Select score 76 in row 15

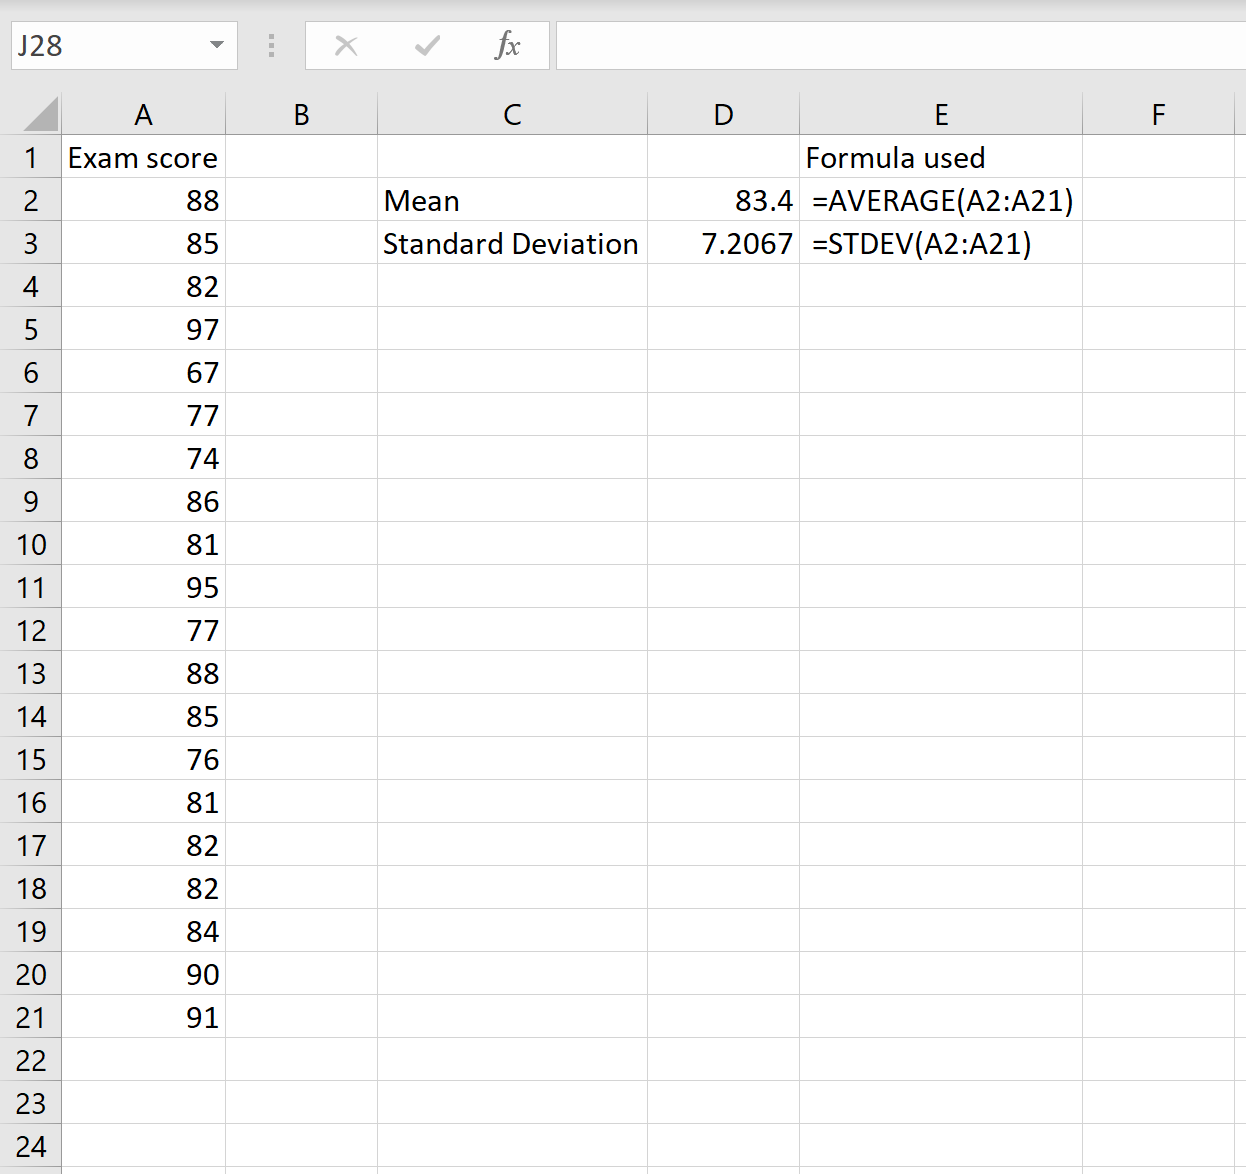click(x=144, y=760)
